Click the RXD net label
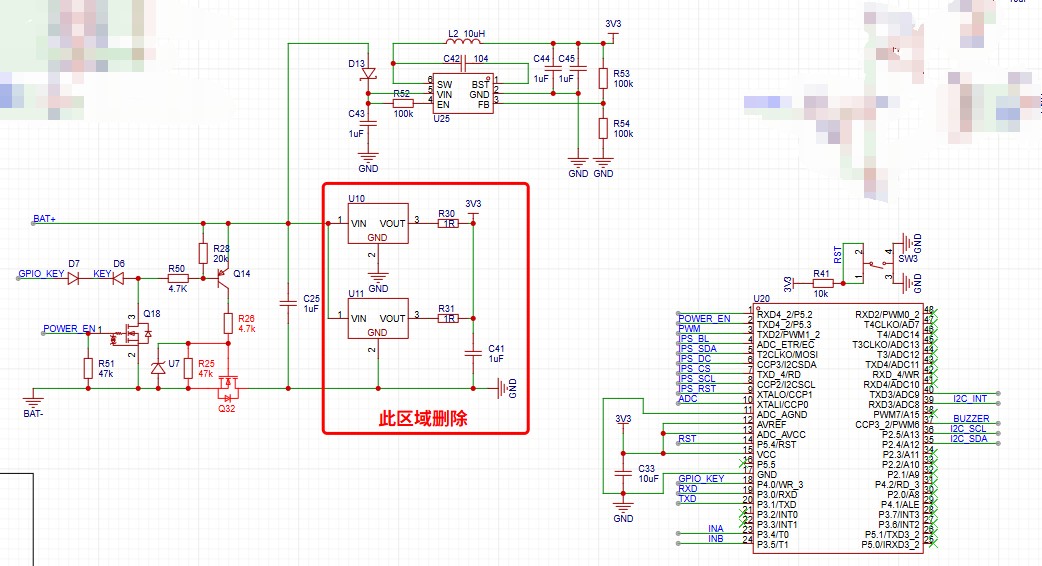The image size is (1042, 566). [x=688, y=488]
